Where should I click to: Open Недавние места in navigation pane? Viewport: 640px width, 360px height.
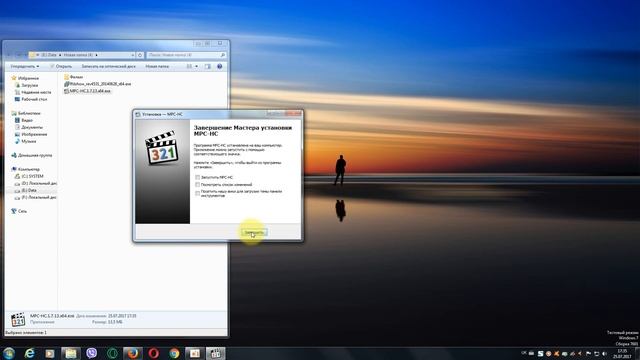(x=33, y=92)
